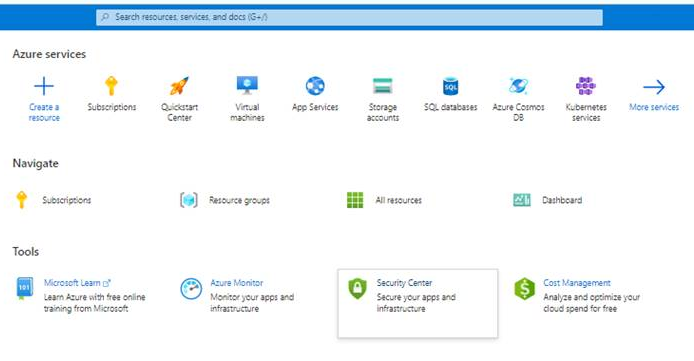Select Dashboard text under Navigate
Image resolution: width=694 pixels, height=361 pixels.
[562, 200]
